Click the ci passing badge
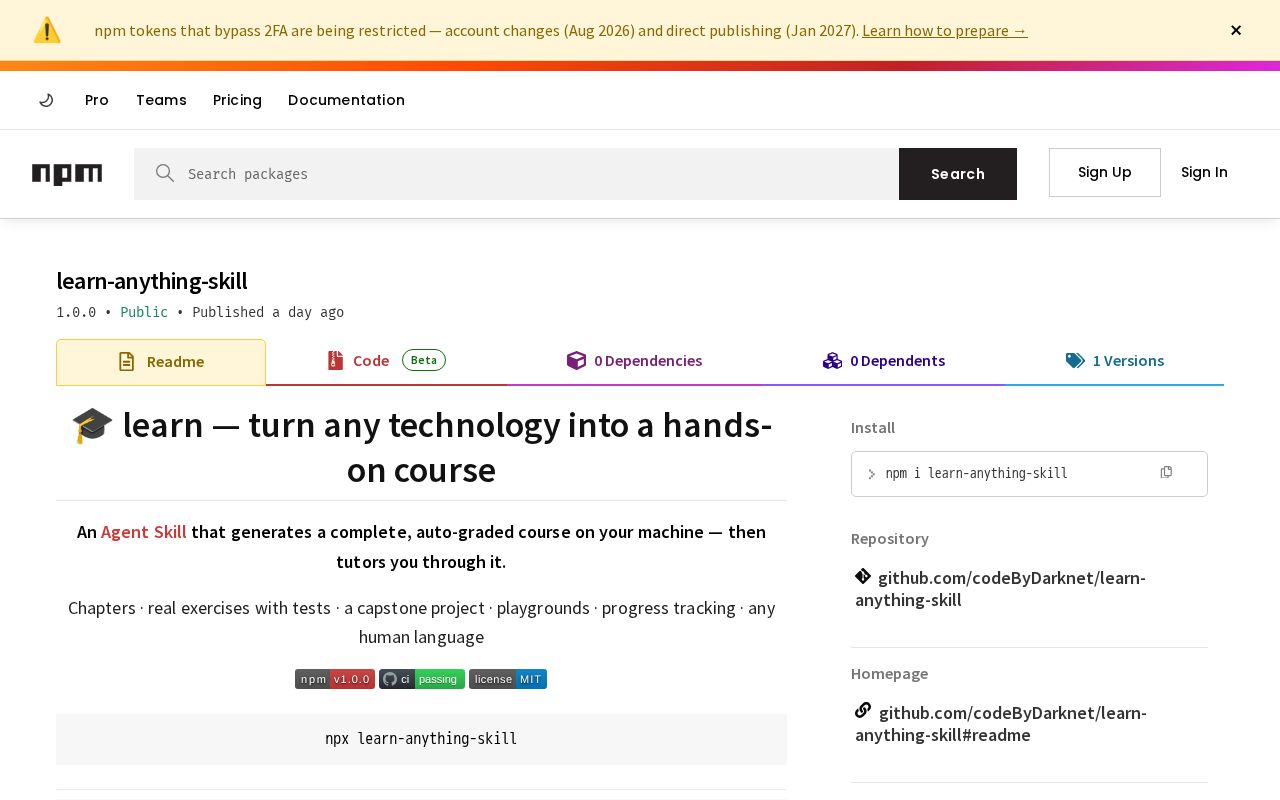 [x=422, y=679]
